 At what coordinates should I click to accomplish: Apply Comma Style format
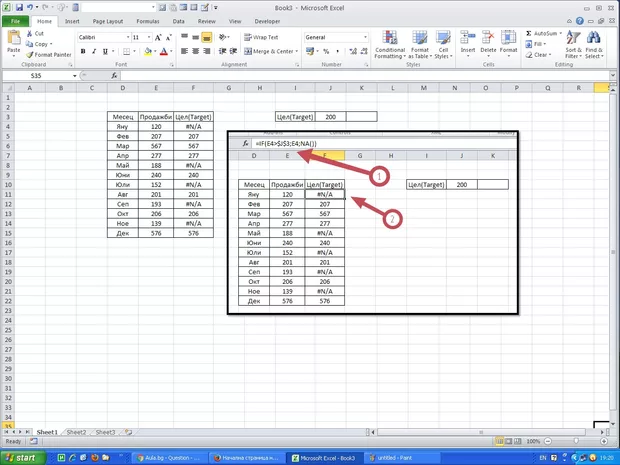coord(337,51)
